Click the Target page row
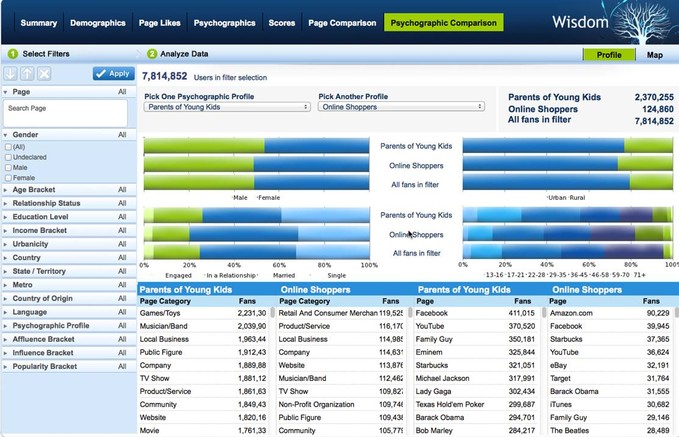 pos(610,378)
